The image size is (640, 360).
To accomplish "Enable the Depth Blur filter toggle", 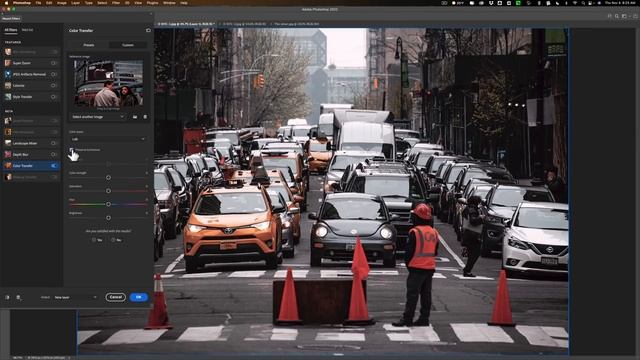I will tap(54, 154).
